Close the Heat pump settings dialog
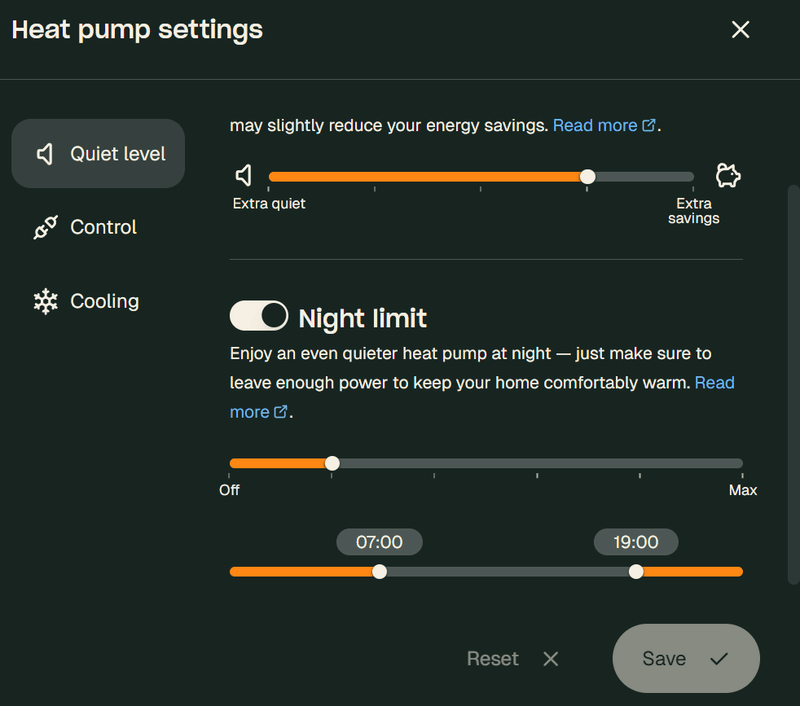This screenshot has height=706, width=800. pyautogui.click(x=740, y=30)
